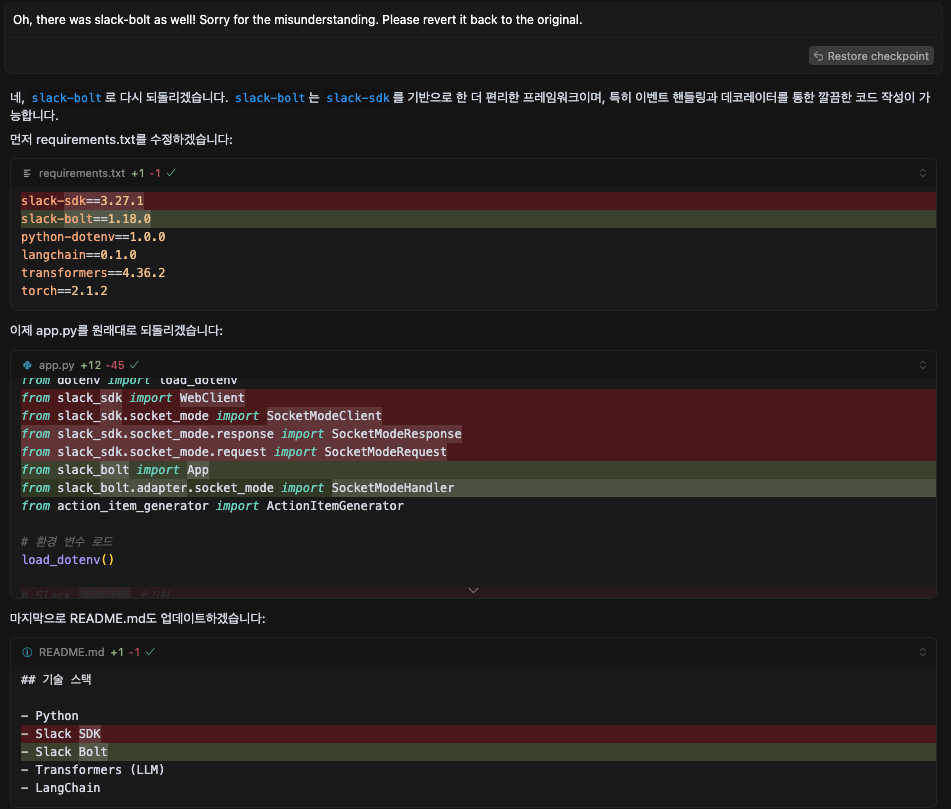Click the load_dotenv() call line

point(68,560)
